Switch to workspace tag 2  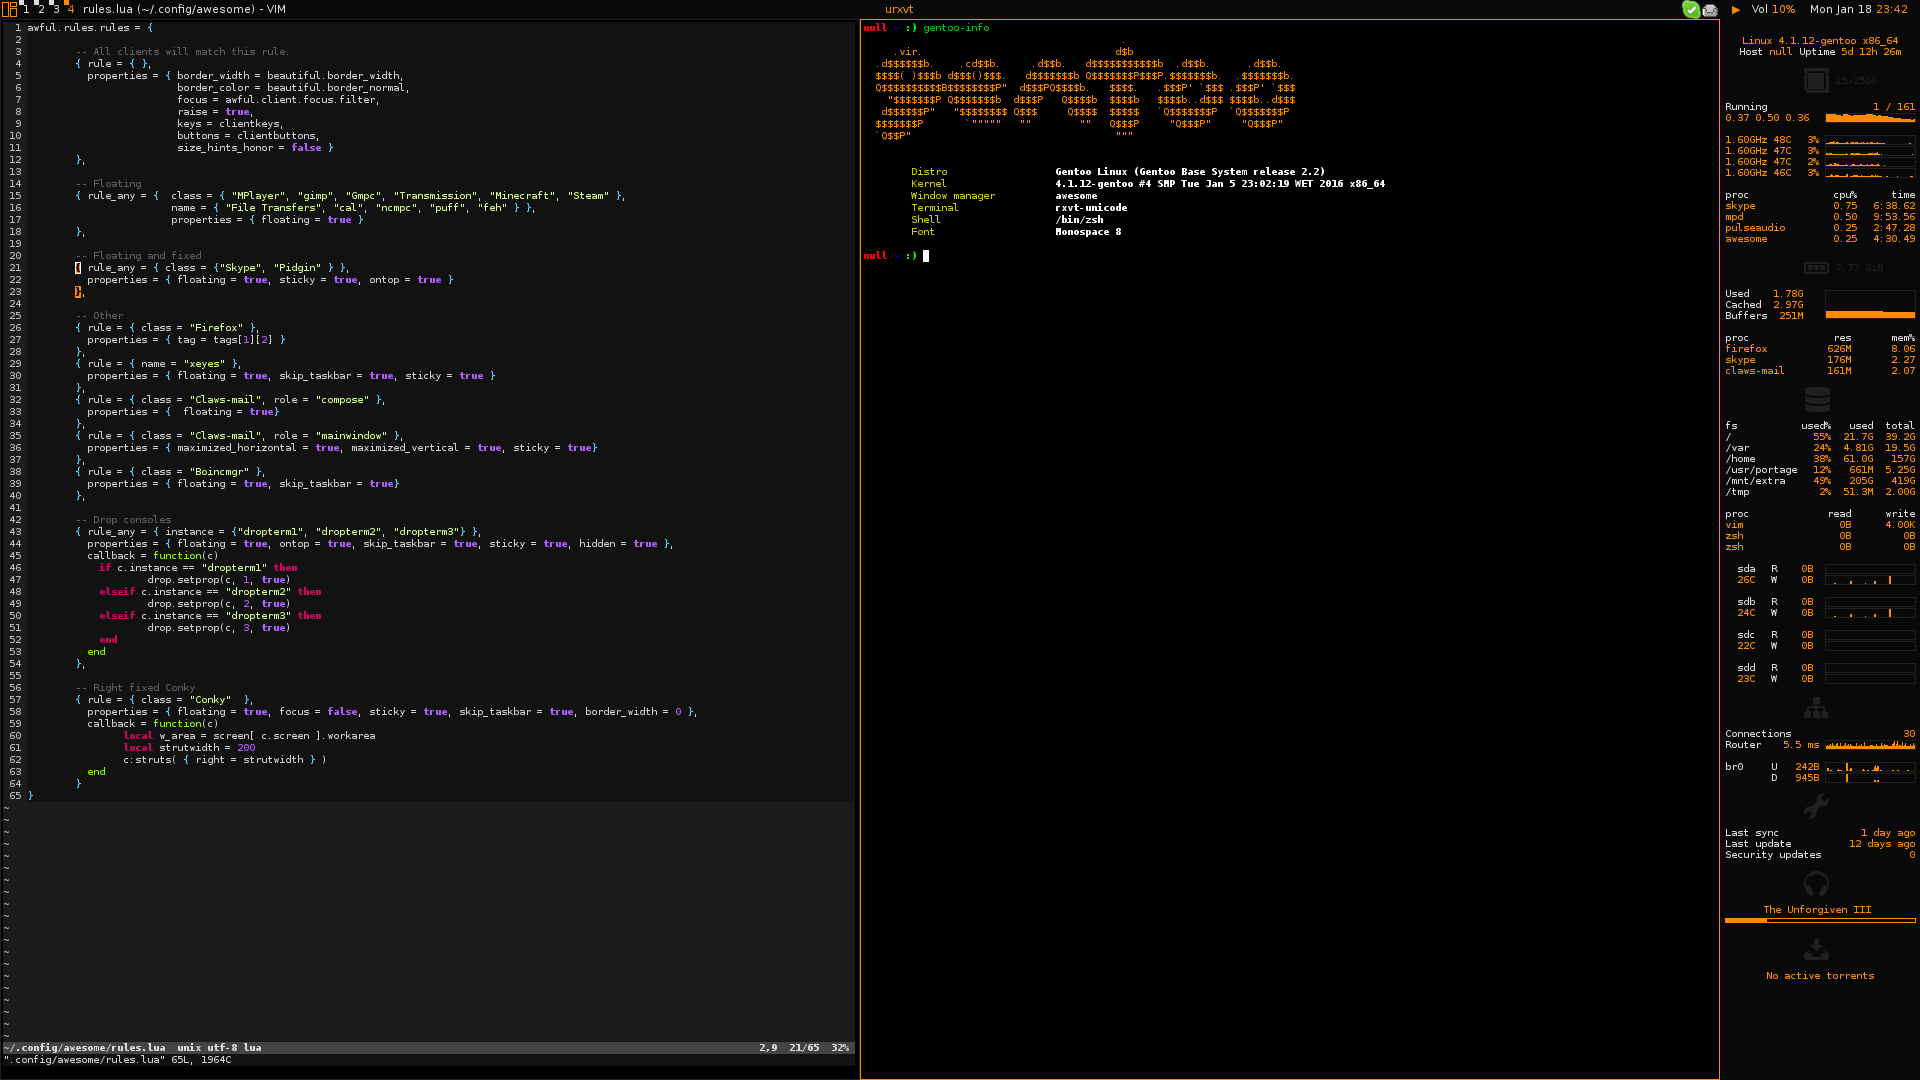point(41,9)
